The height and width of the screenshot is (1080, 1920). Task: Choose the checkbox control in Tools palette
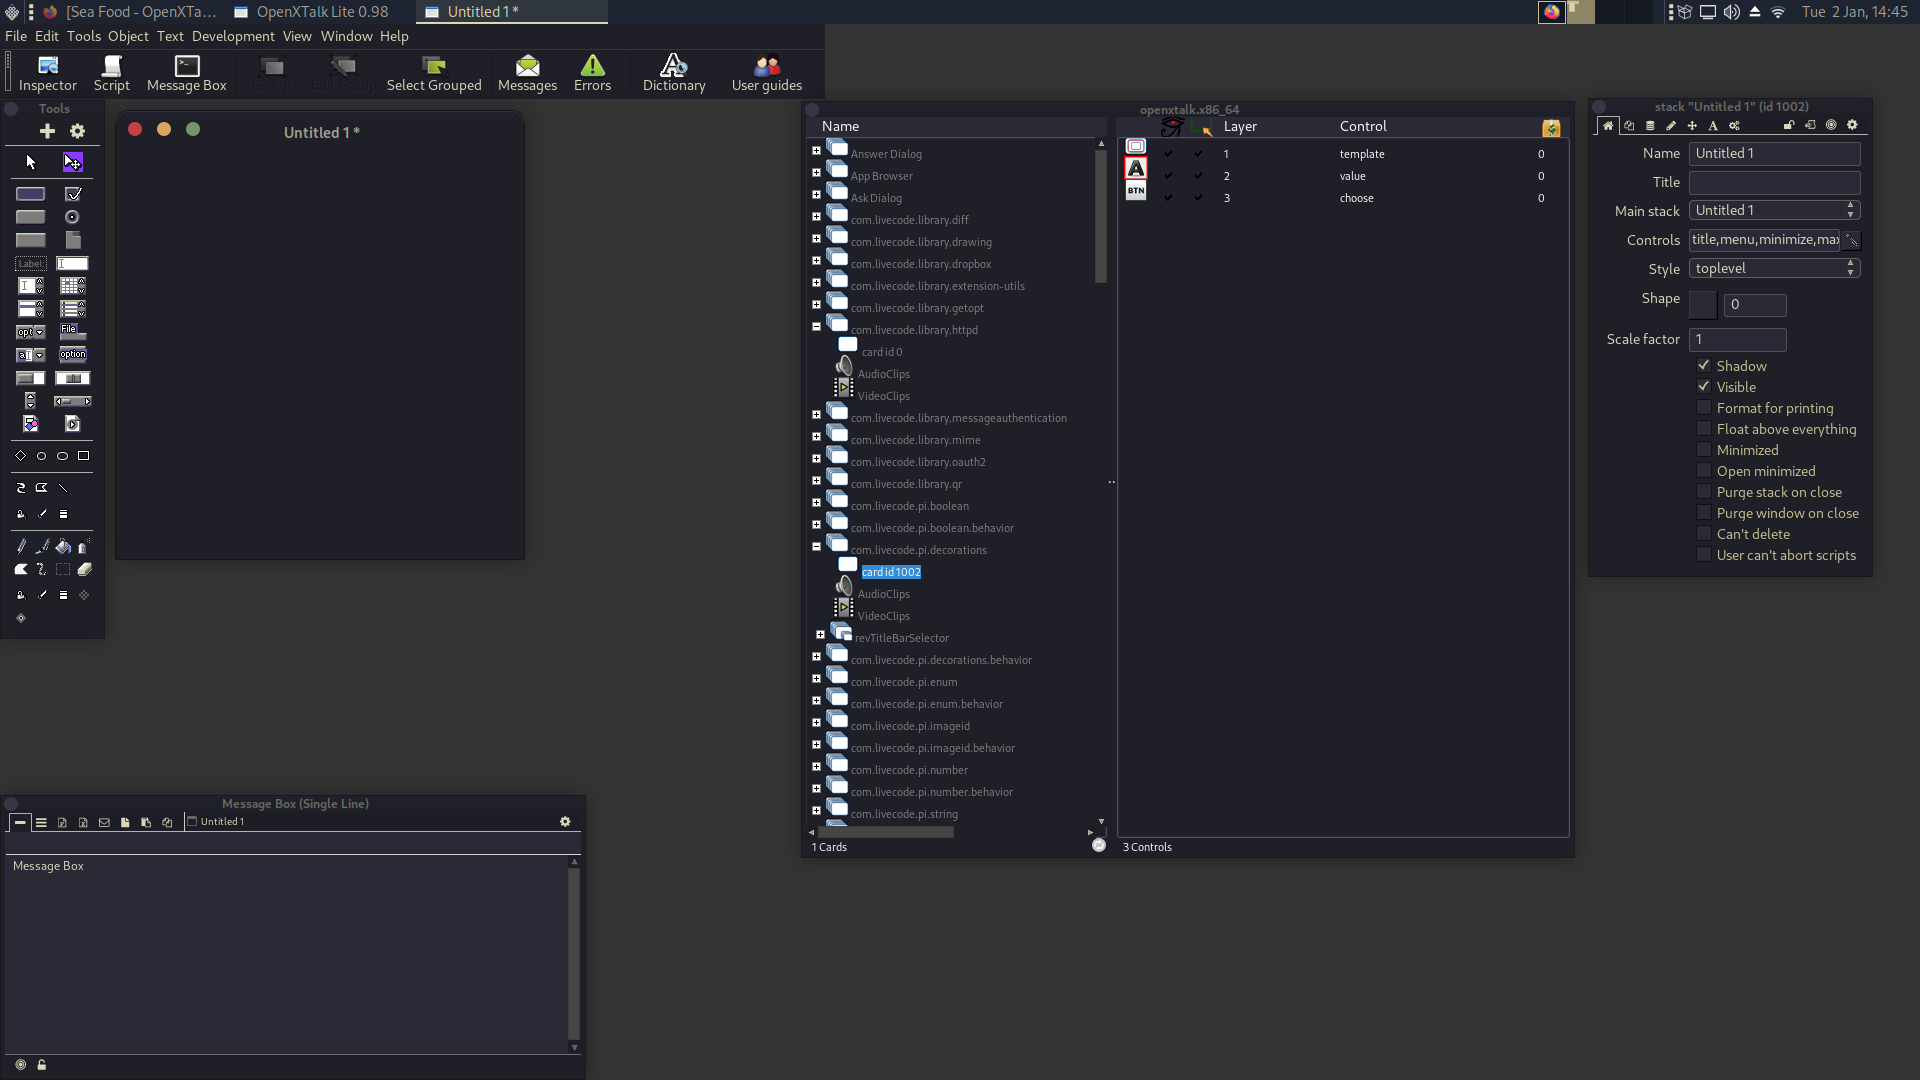tap(73, 194)
